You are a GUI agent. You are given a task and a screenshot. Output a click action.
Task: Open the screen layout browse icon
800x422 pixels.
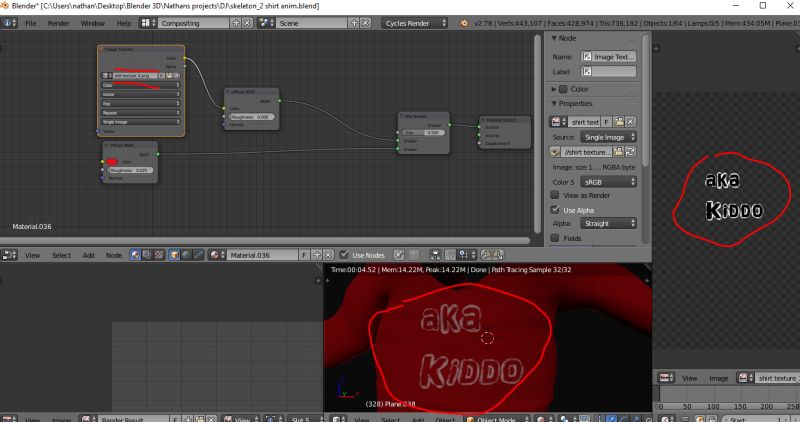[148, 23]
